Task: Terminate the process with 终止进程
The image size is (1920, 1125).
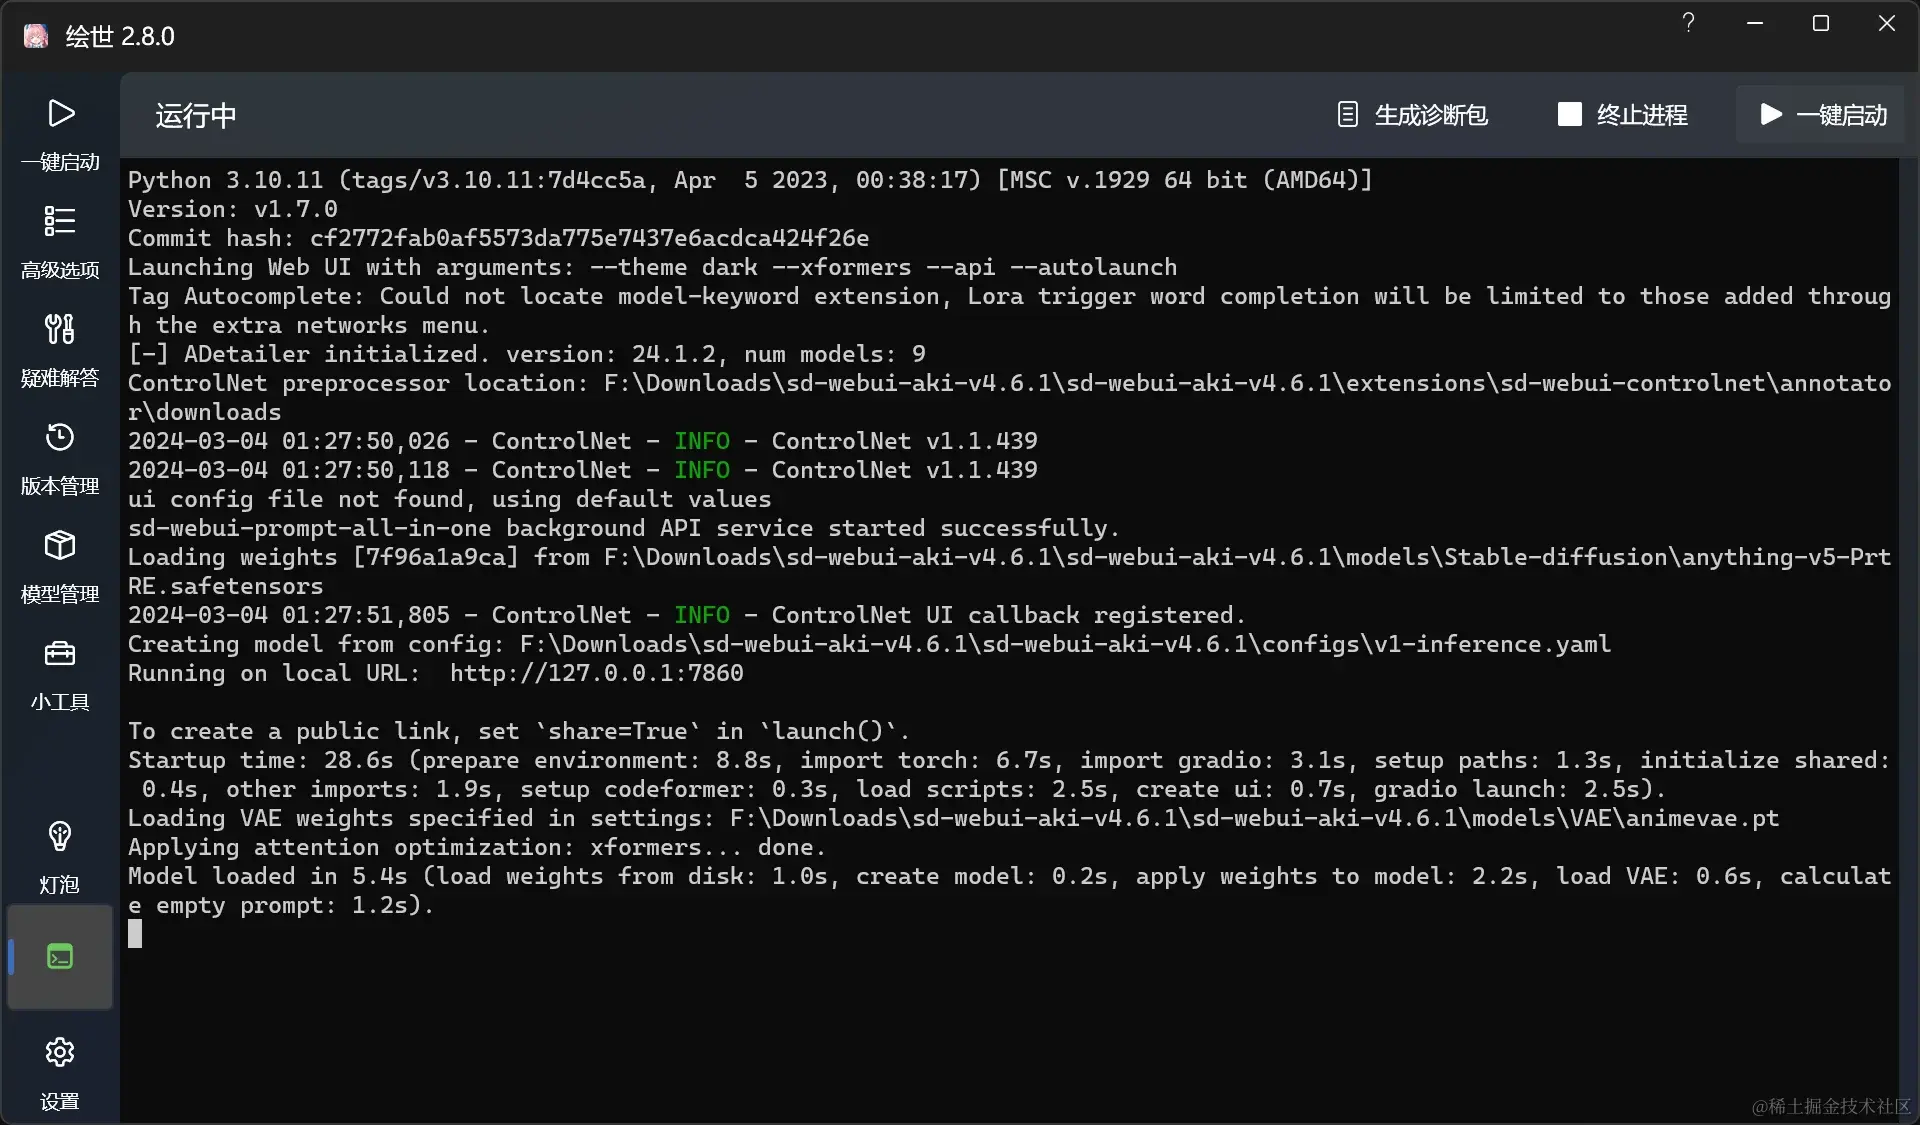Action: pos(1642,114)
